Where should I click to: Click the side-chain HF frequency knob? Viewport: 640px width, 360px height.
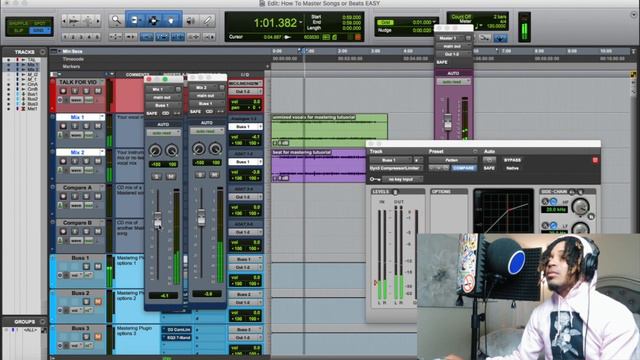580,207
